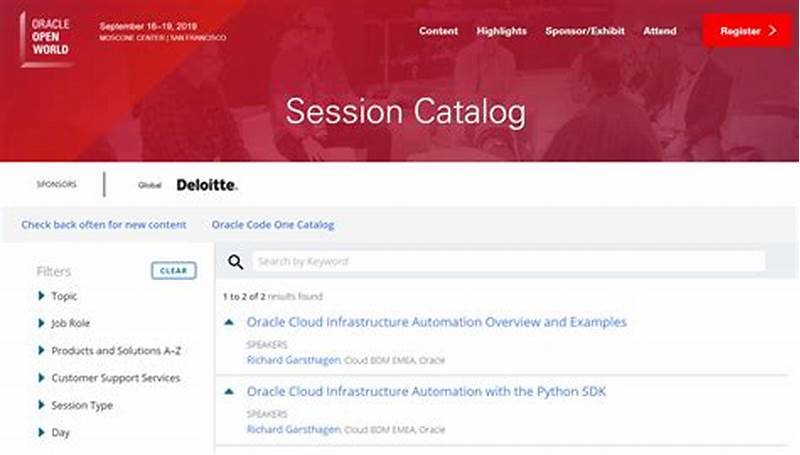Open the Content menu
This screenshot has width=800, height=455.
tap(438, 31)
